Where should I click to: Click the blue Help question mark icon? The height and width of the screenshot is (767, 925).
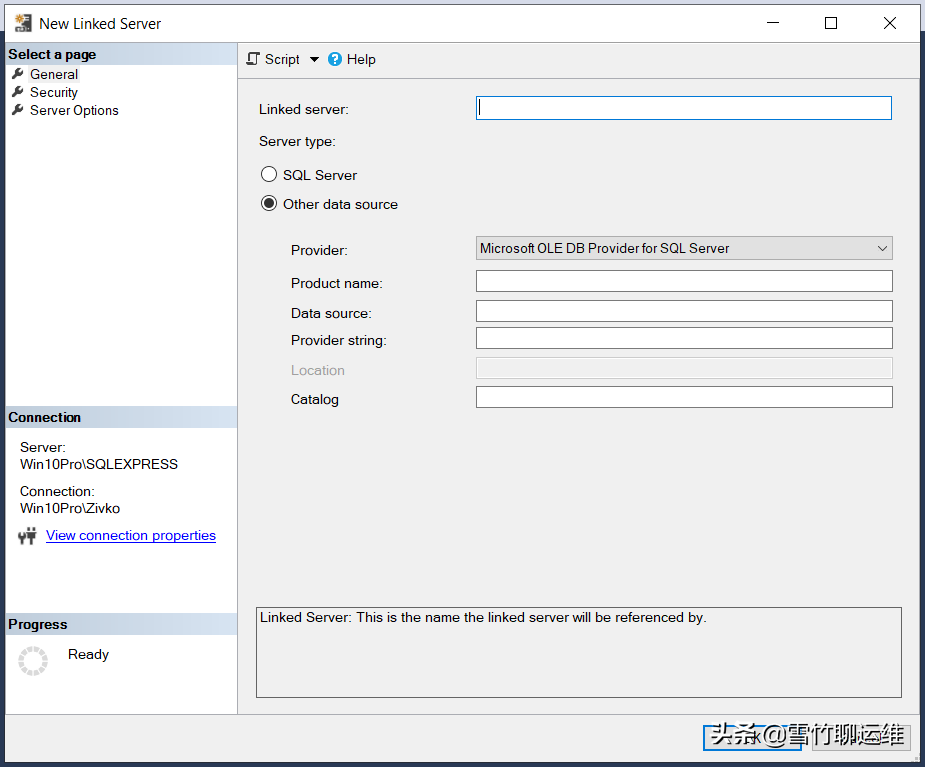click(x=333, y=59)
